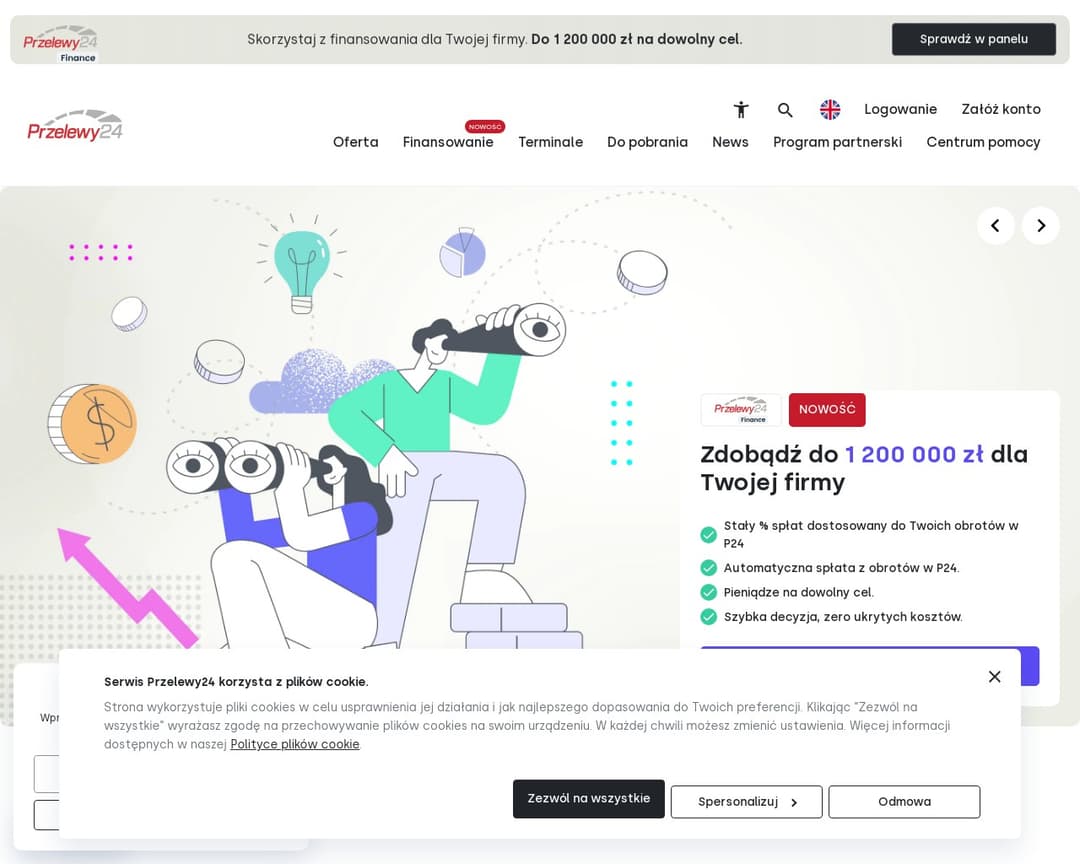Go to the News page
1080x864 pixels.
(730, 142)
